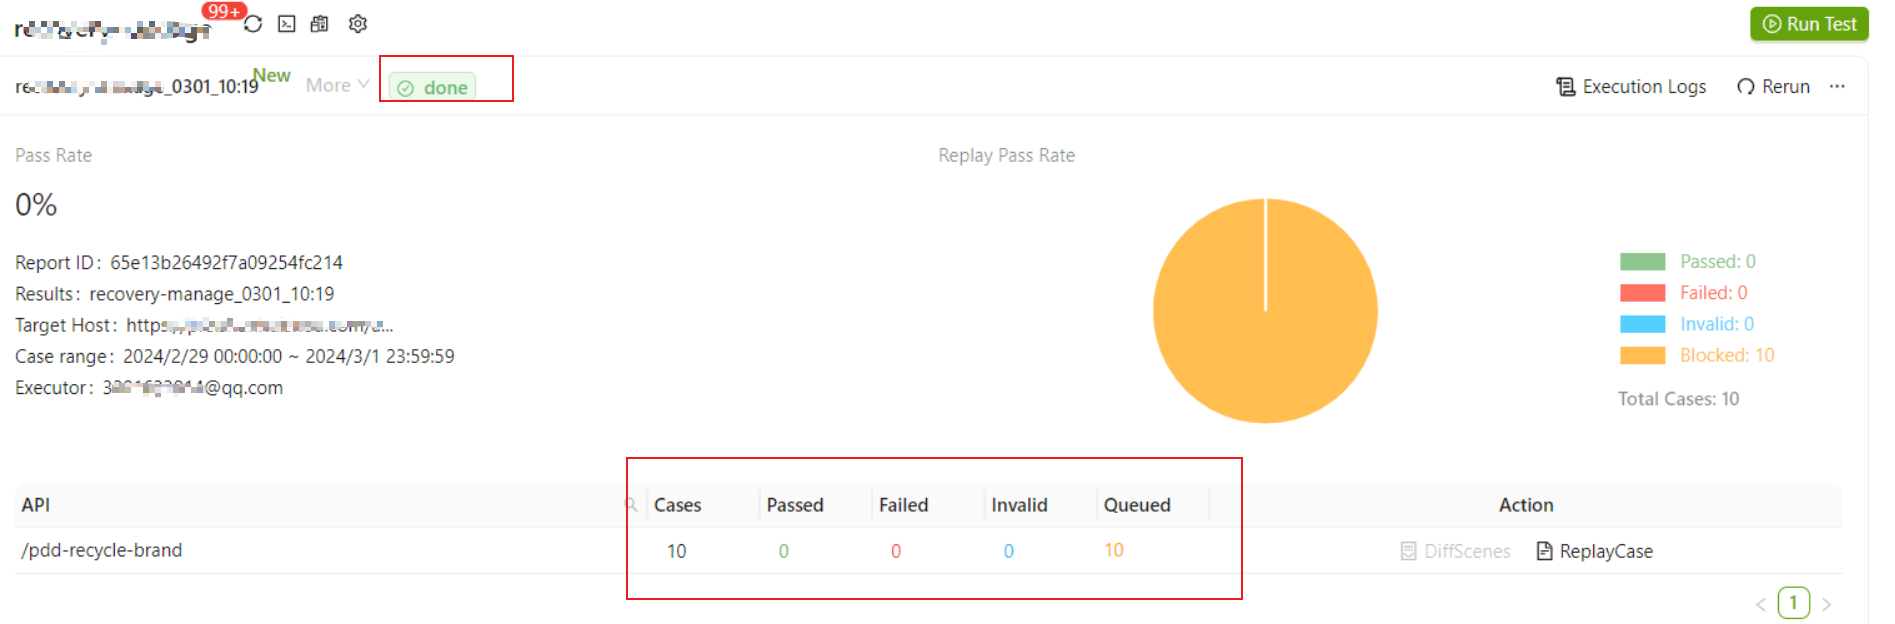Click the done status tag
This screenshot has width=1895, height=624.
[433, 88]
